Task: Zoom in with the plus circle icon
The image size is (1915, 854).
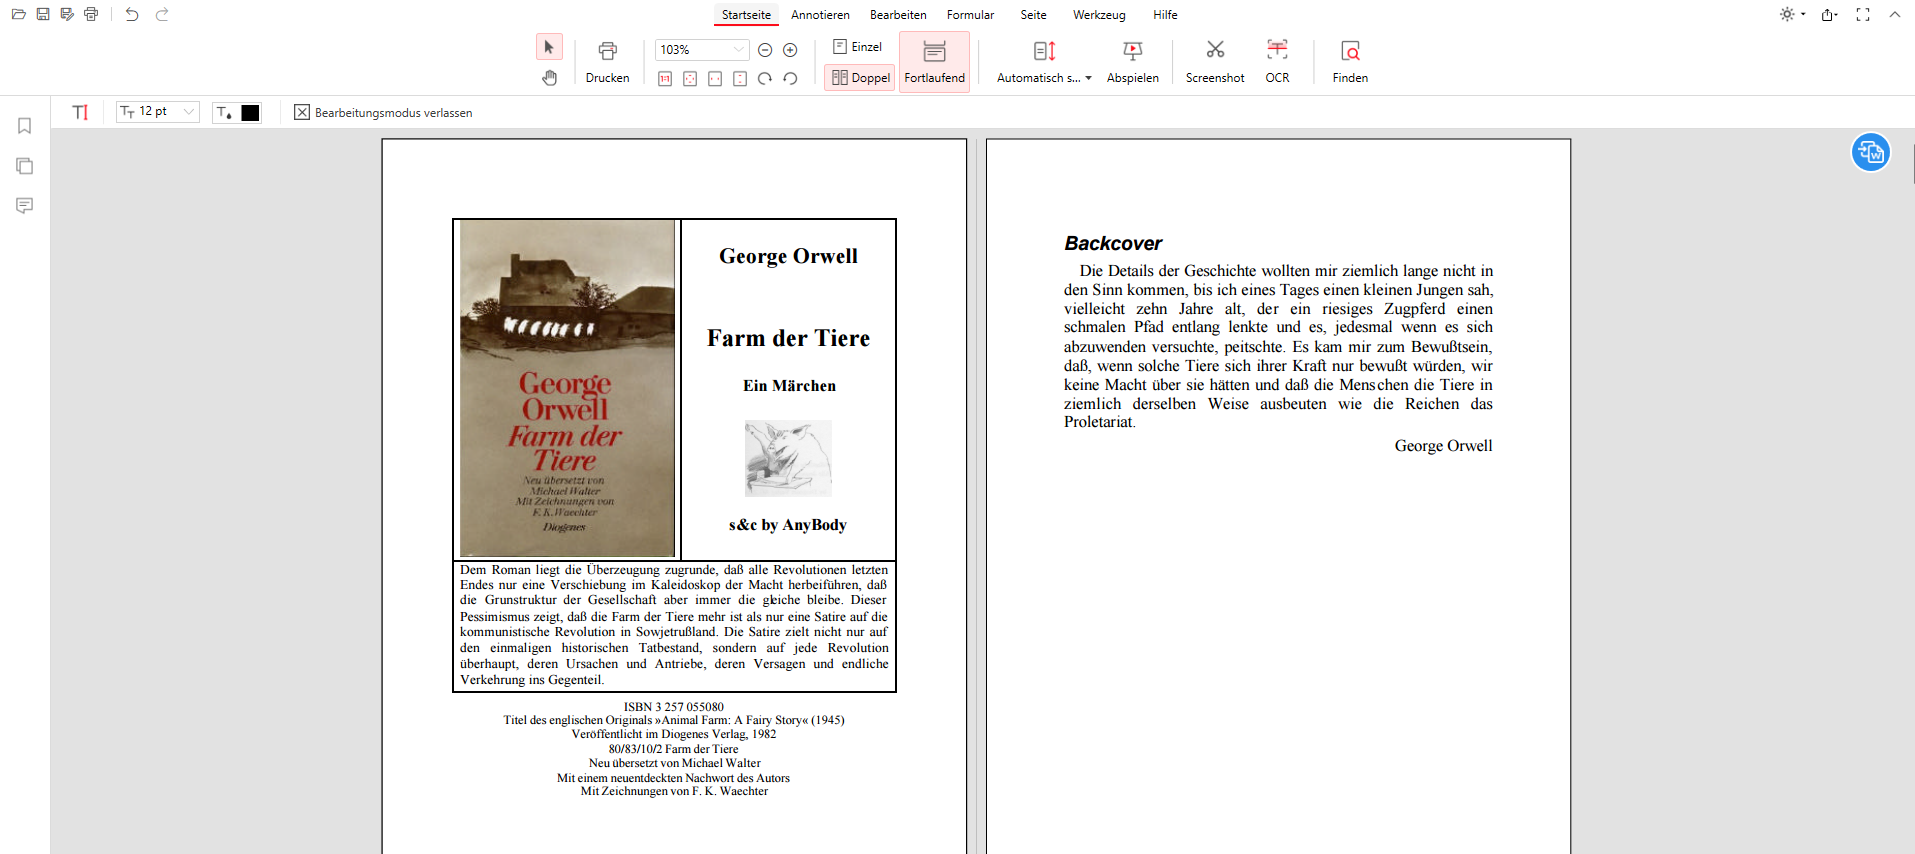Action: tap(790, 50)
